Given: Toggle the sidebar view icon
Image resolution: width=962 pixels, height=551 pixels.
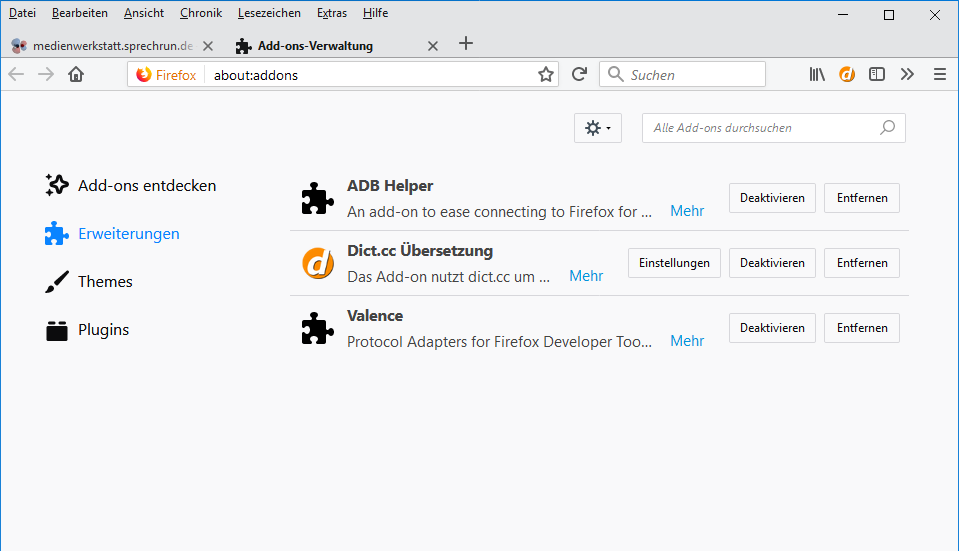Looking at the screenshot, I should point(877,74).
